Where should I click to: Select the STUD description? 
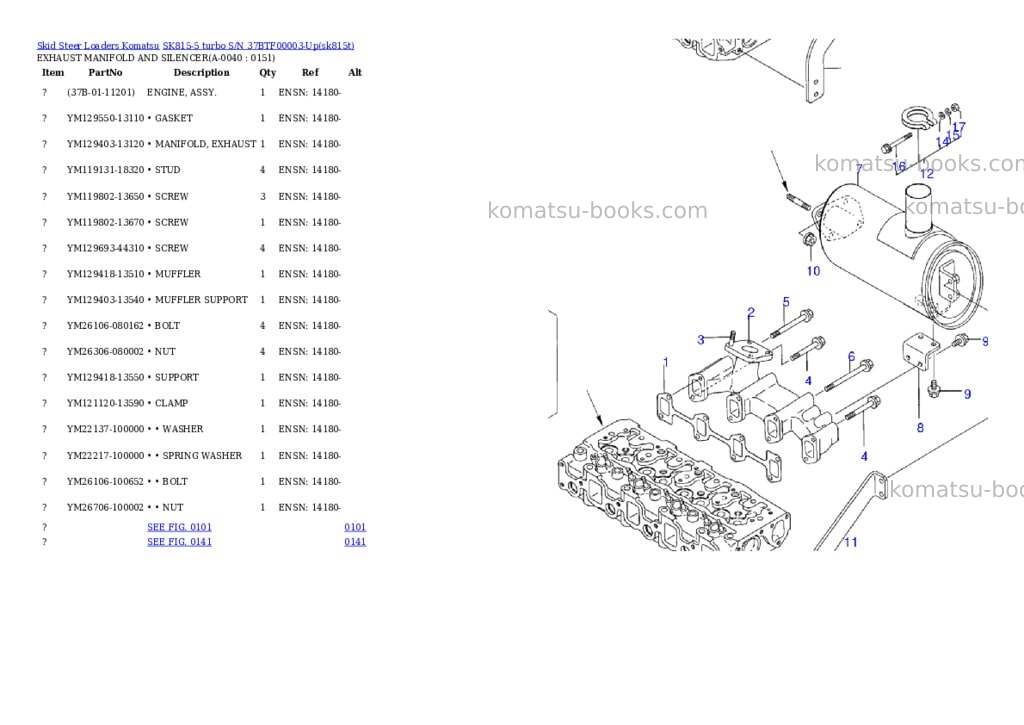point(167,170)
